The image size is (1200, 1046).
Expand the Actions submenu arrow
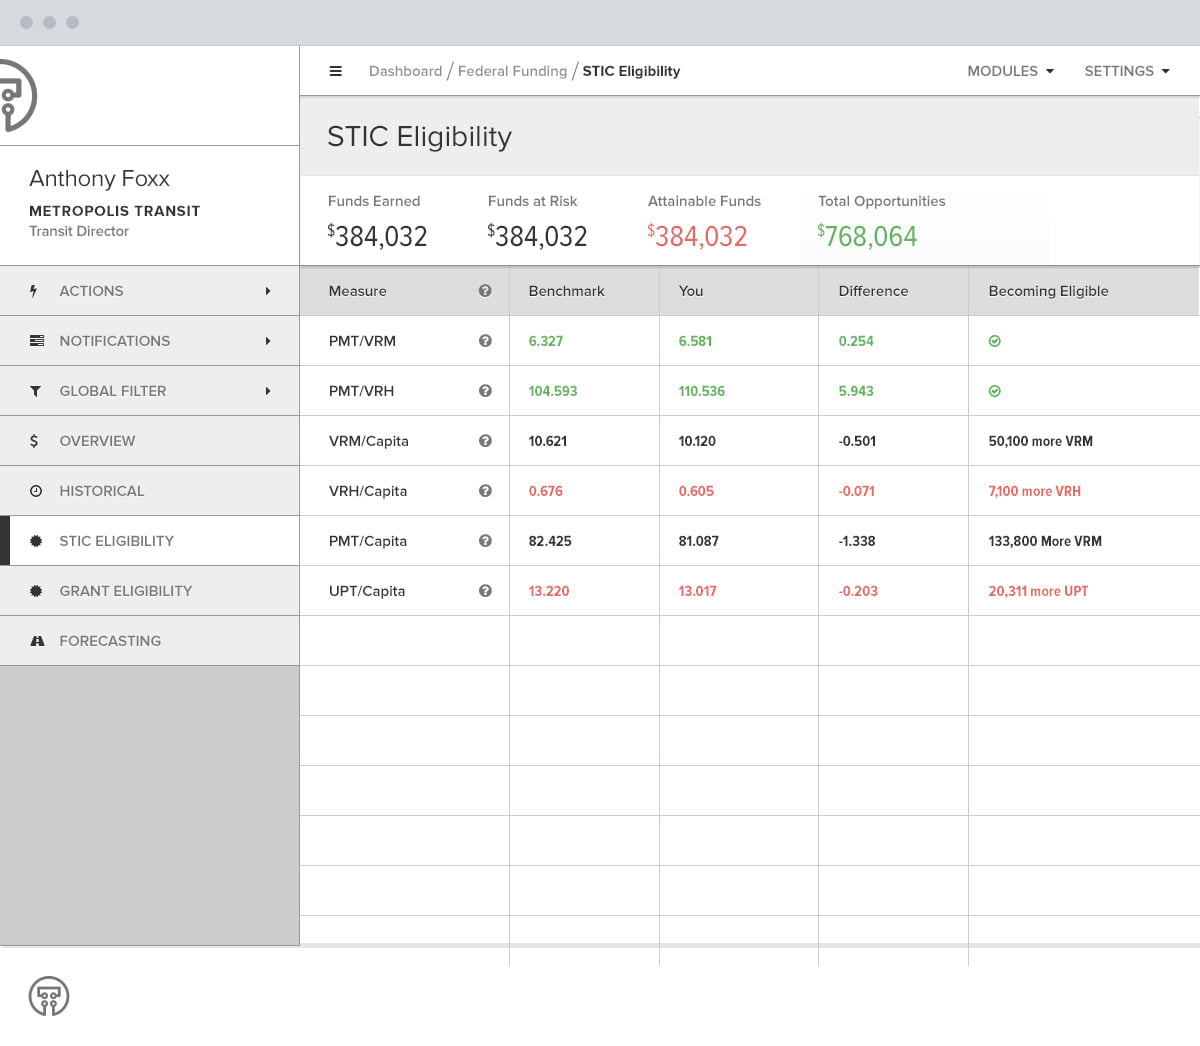(x=268, y=291)
